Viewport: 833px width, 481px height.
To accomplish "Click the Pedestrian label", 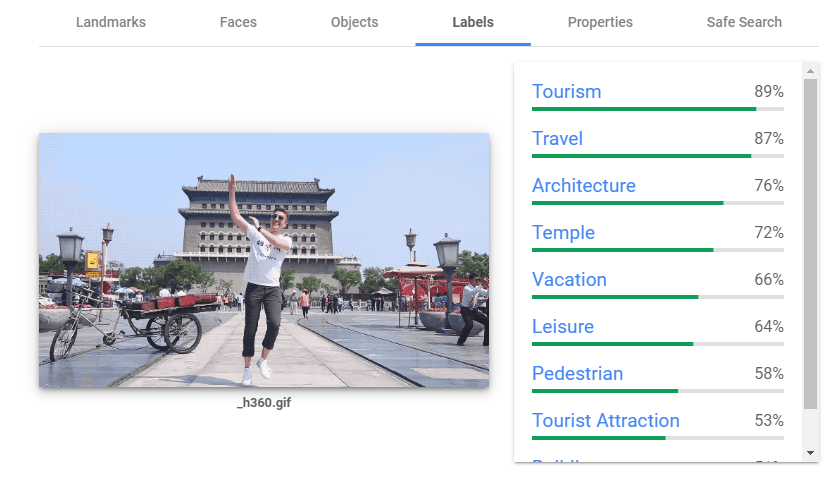I will (x=577, y=374).
